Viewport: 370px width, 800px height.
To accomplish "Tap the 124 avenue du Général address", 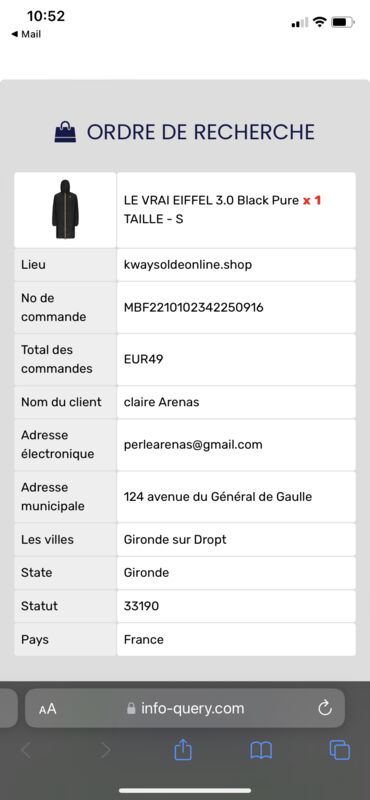I will [217, 496].
